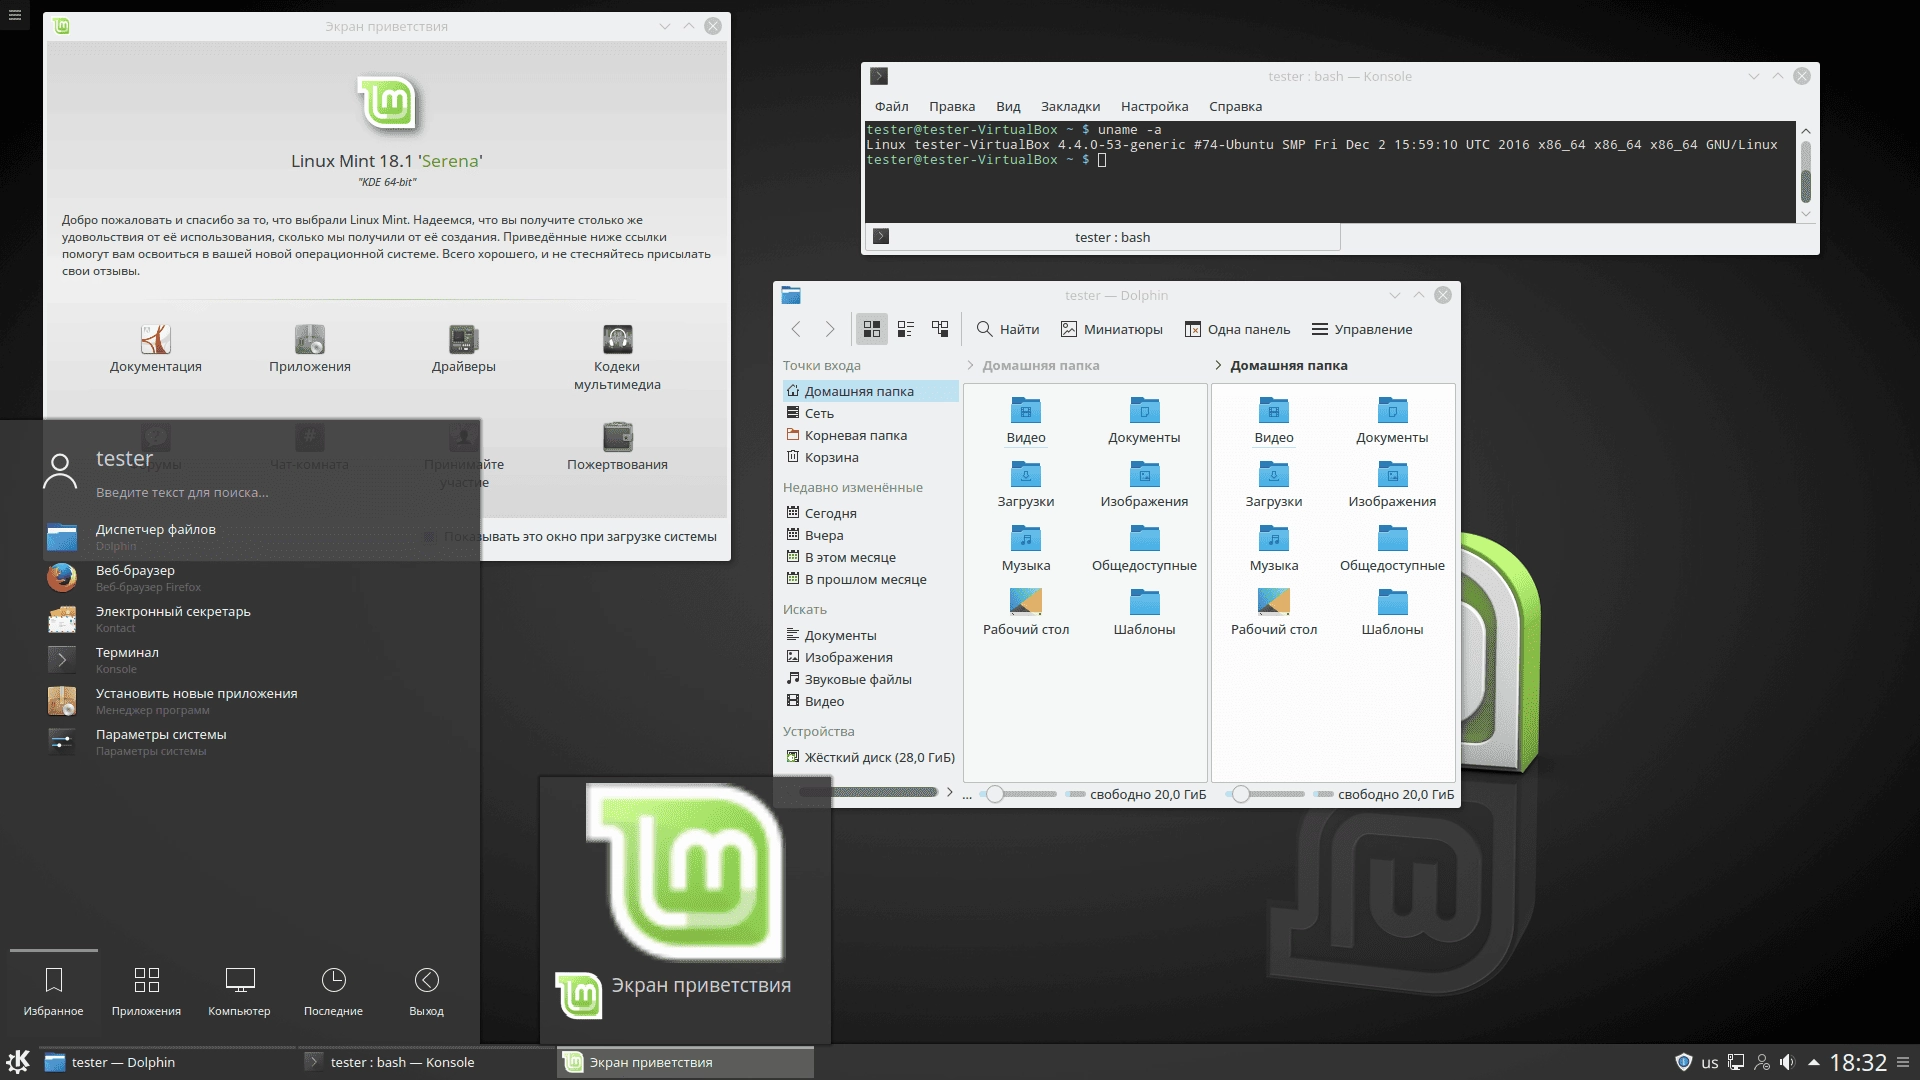The width and height of the screenshot is (1920, 1080).
Task: Open Изображения folder in right Dolphin pane
Action: point(1392,484)
